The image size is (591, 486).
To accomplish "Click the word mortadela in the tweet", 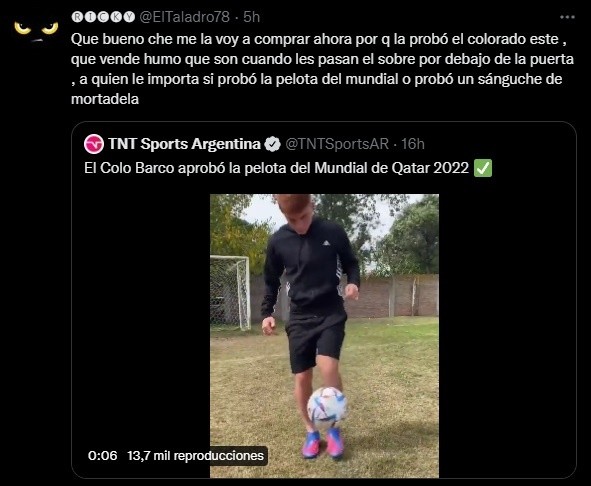I will [x=105, y=99].
